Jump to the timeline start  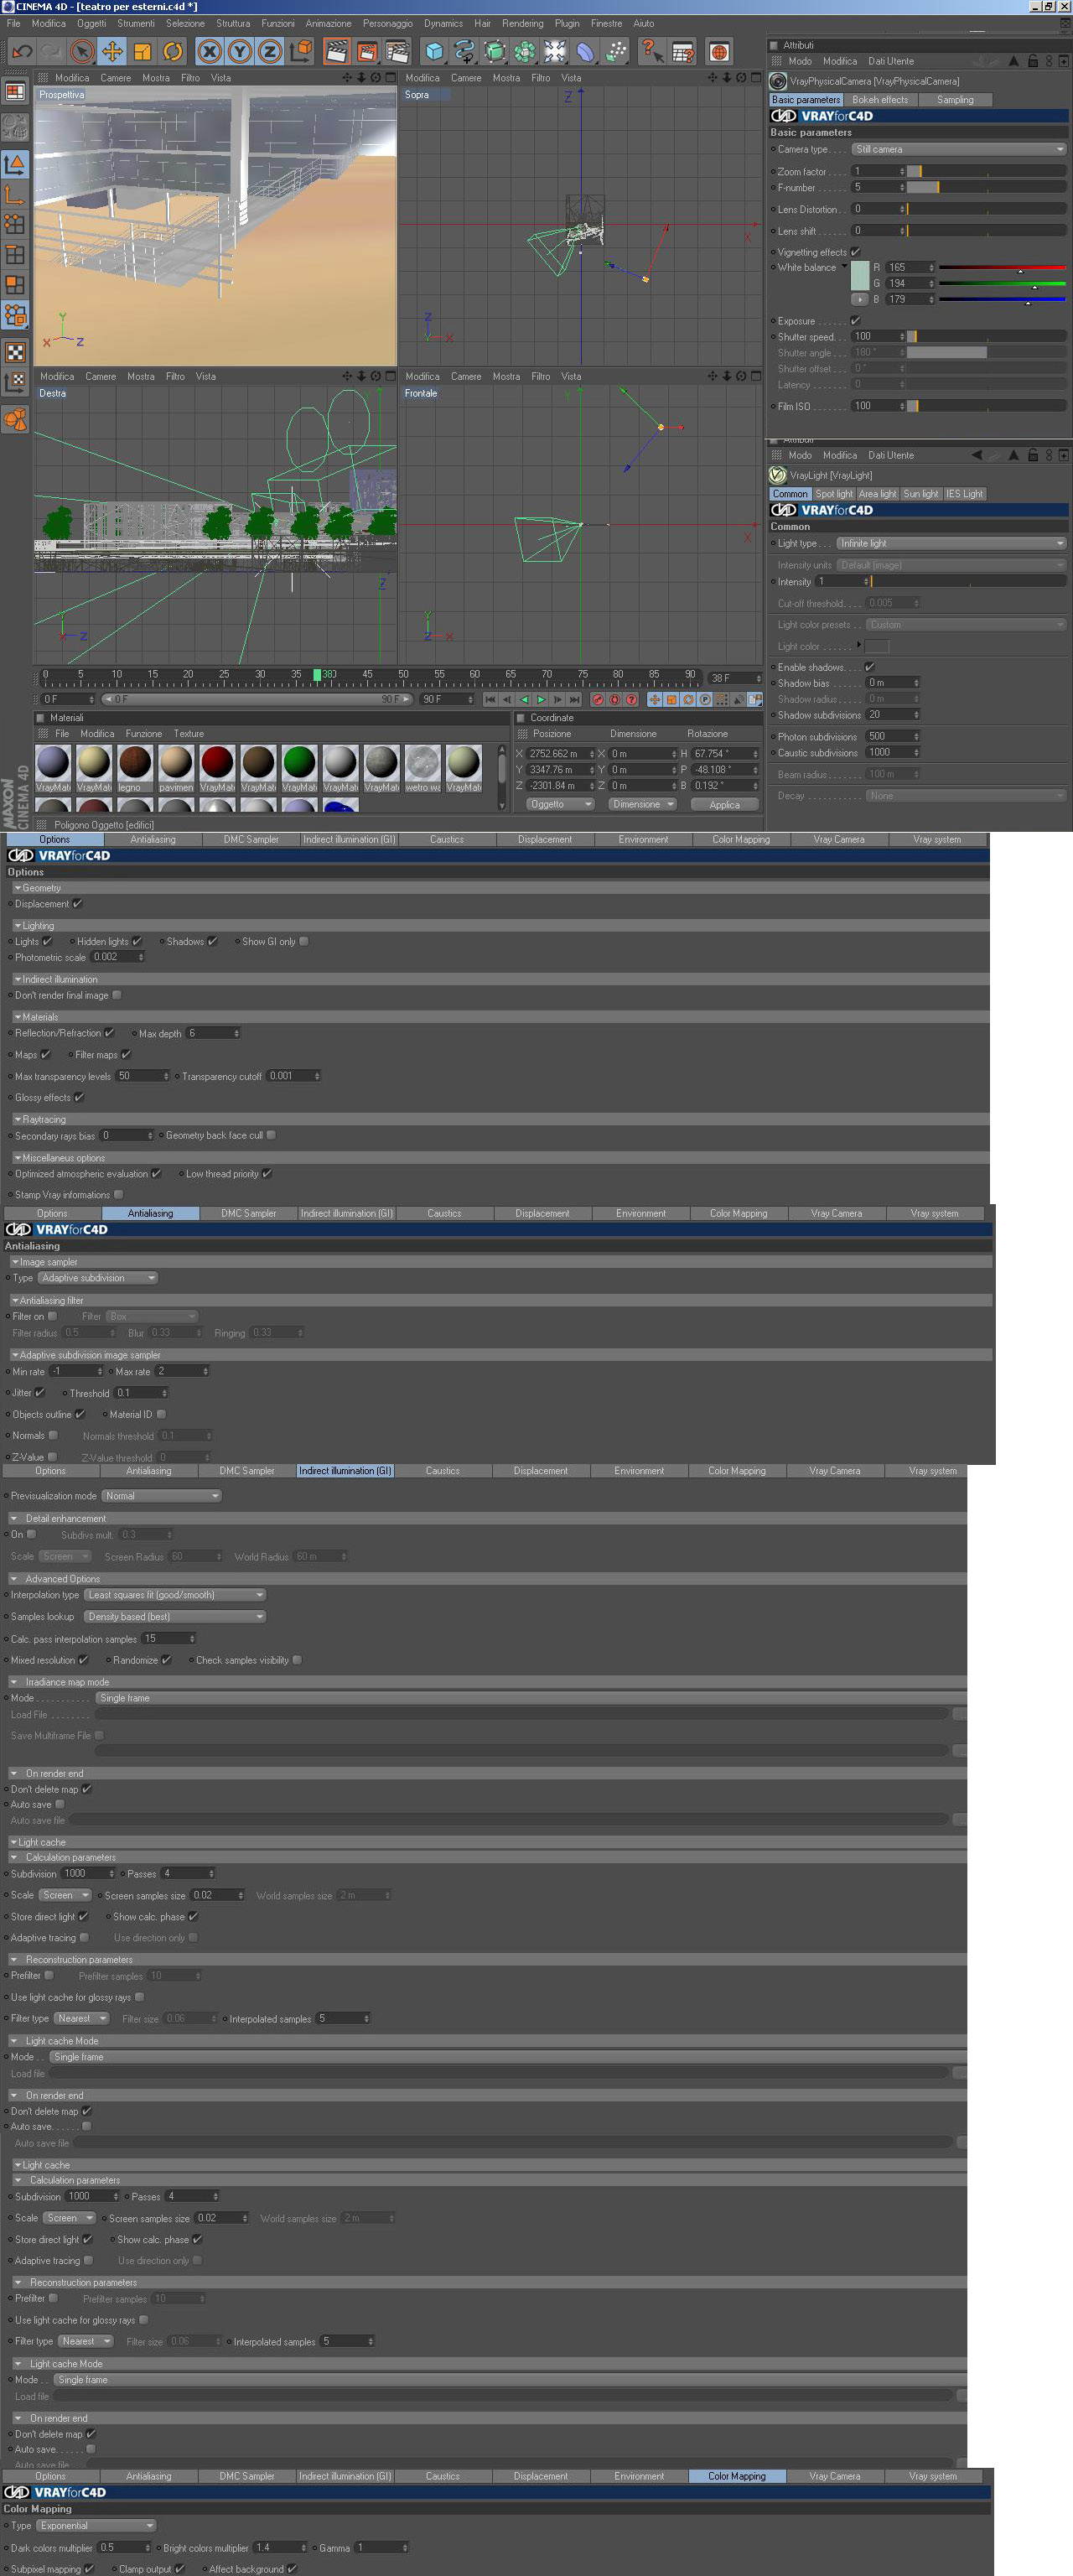point(490,700)
